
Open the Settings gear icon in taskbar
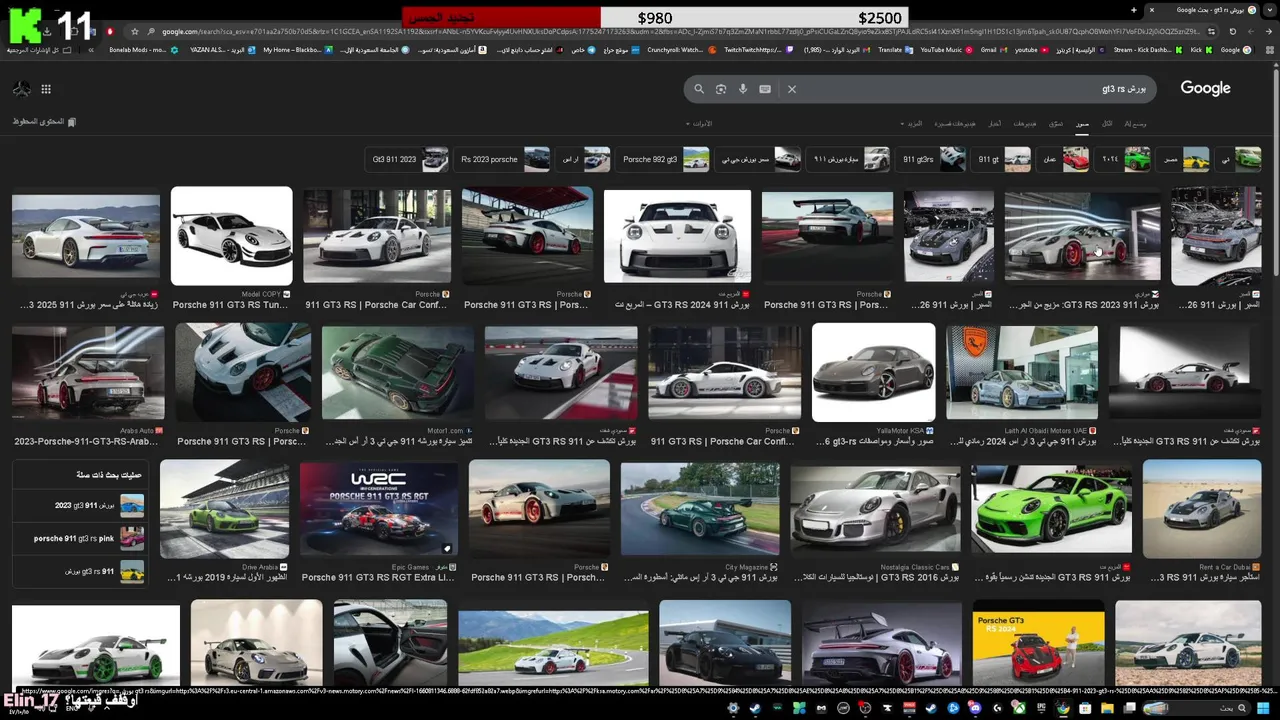click(x=733, y=708)
